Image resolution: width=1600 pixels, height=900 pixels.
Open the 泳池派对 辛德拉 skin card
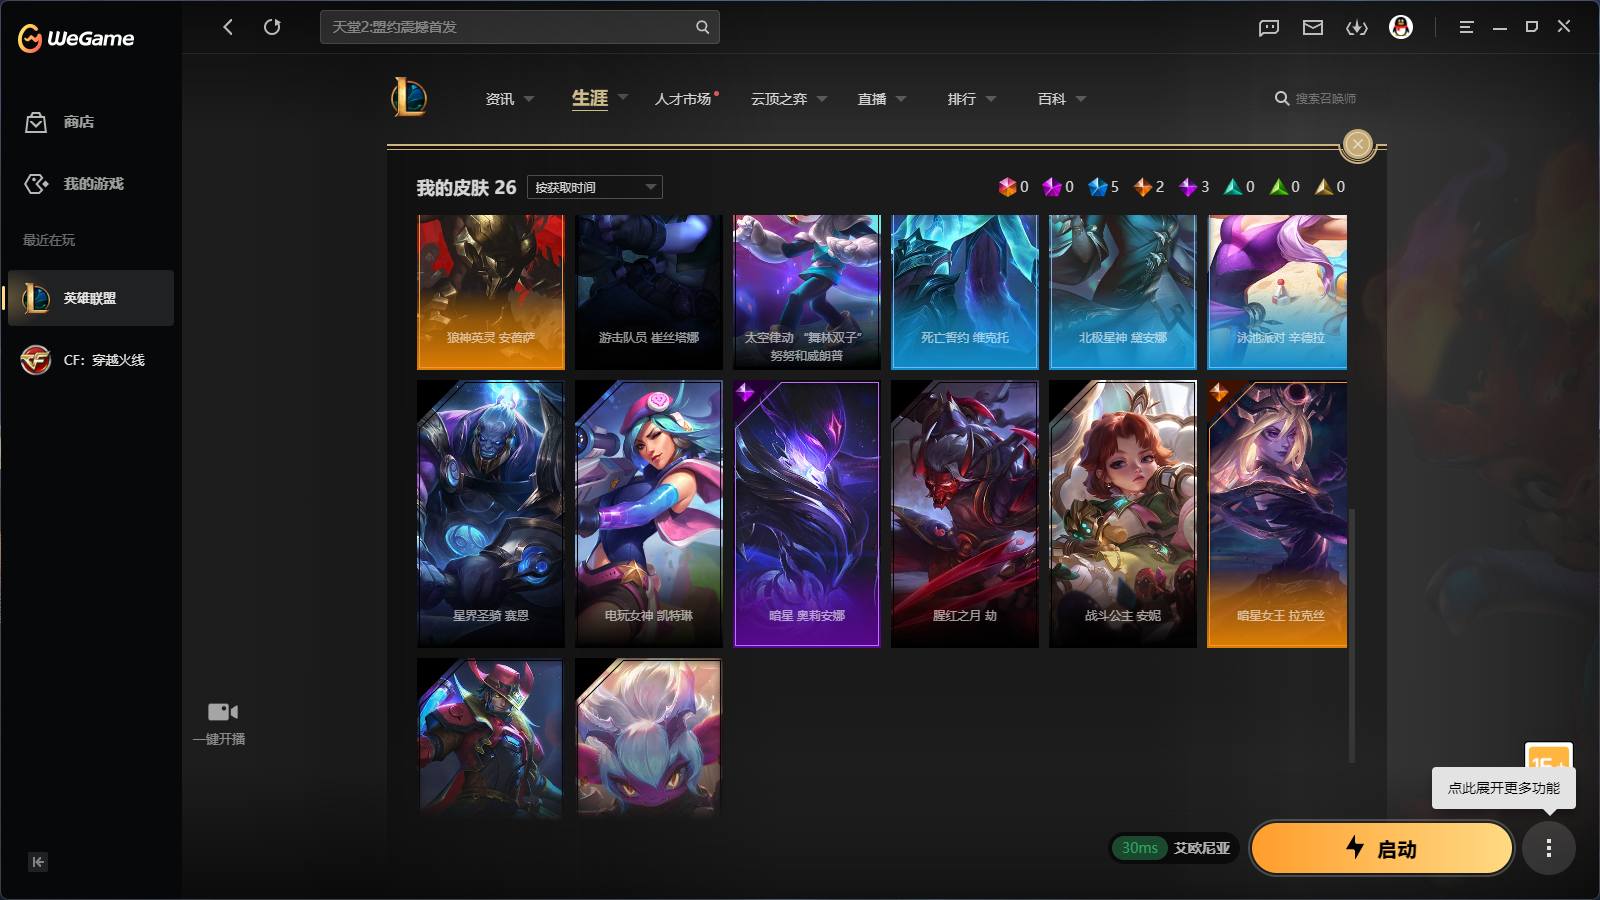[1277, 292]
